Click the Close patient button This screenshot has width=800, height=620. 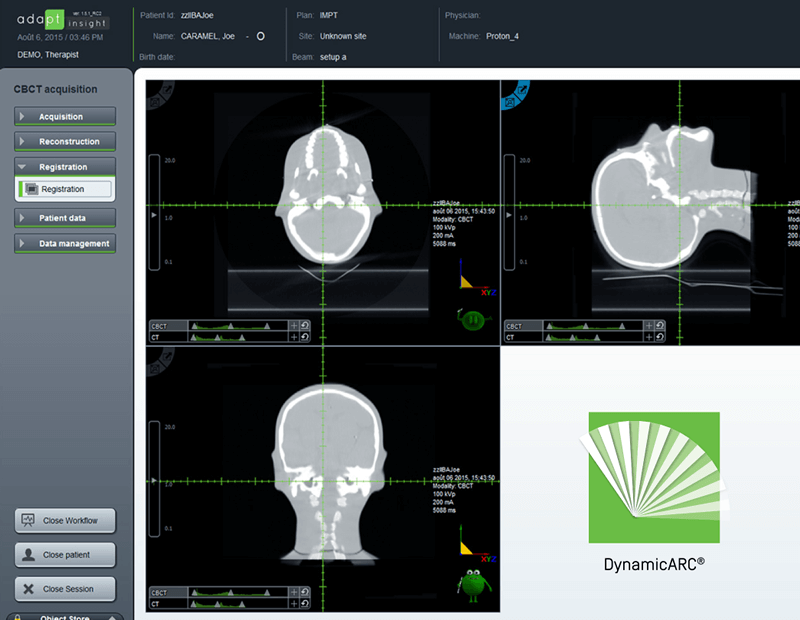pyautogui.click(x=65, y=555)
